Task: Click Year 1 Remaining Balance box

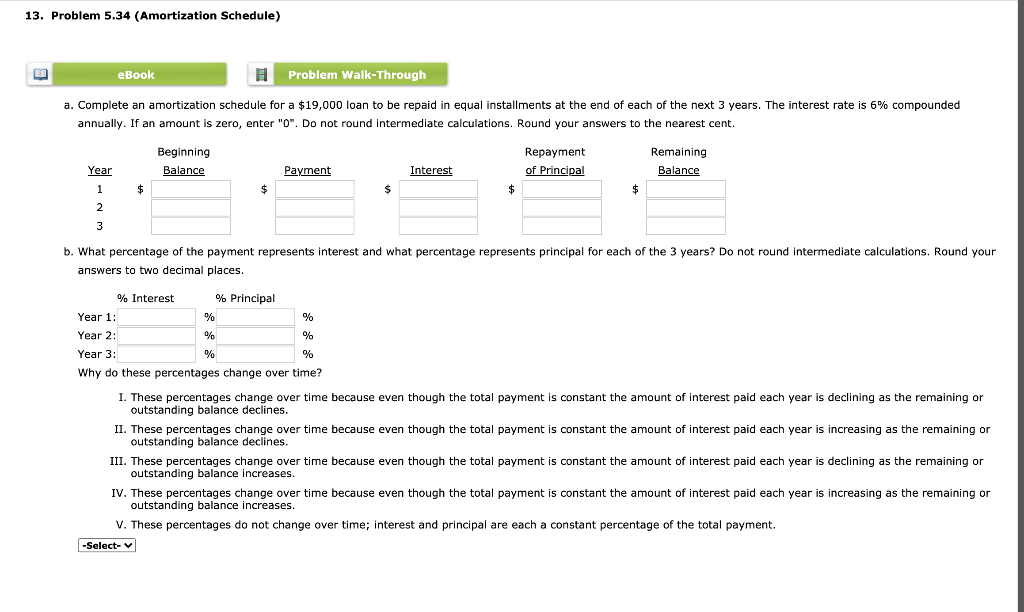Action: point(685,188)
